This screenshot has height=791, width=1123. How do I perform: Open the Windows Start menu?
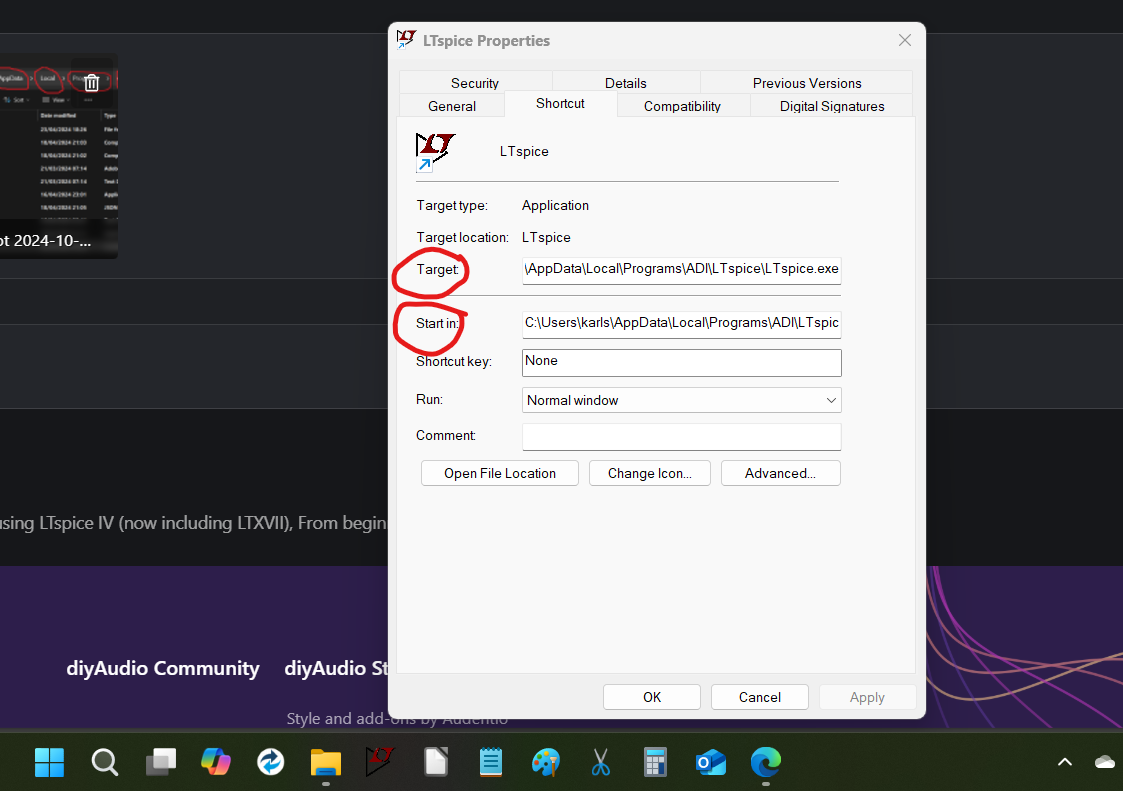click(x=49, y=762)
